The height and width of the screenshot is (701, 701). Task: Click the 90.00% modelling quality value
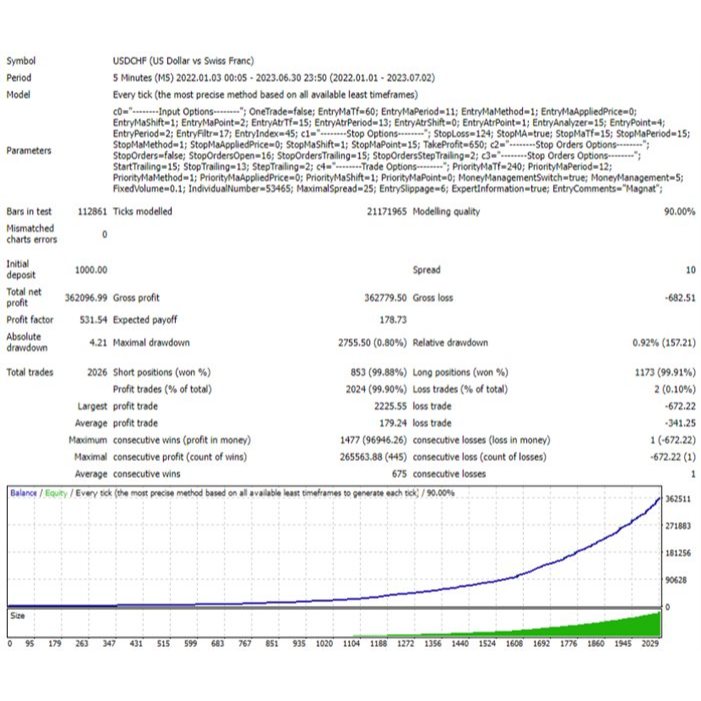pyautogui.click(x=678, y=212)
